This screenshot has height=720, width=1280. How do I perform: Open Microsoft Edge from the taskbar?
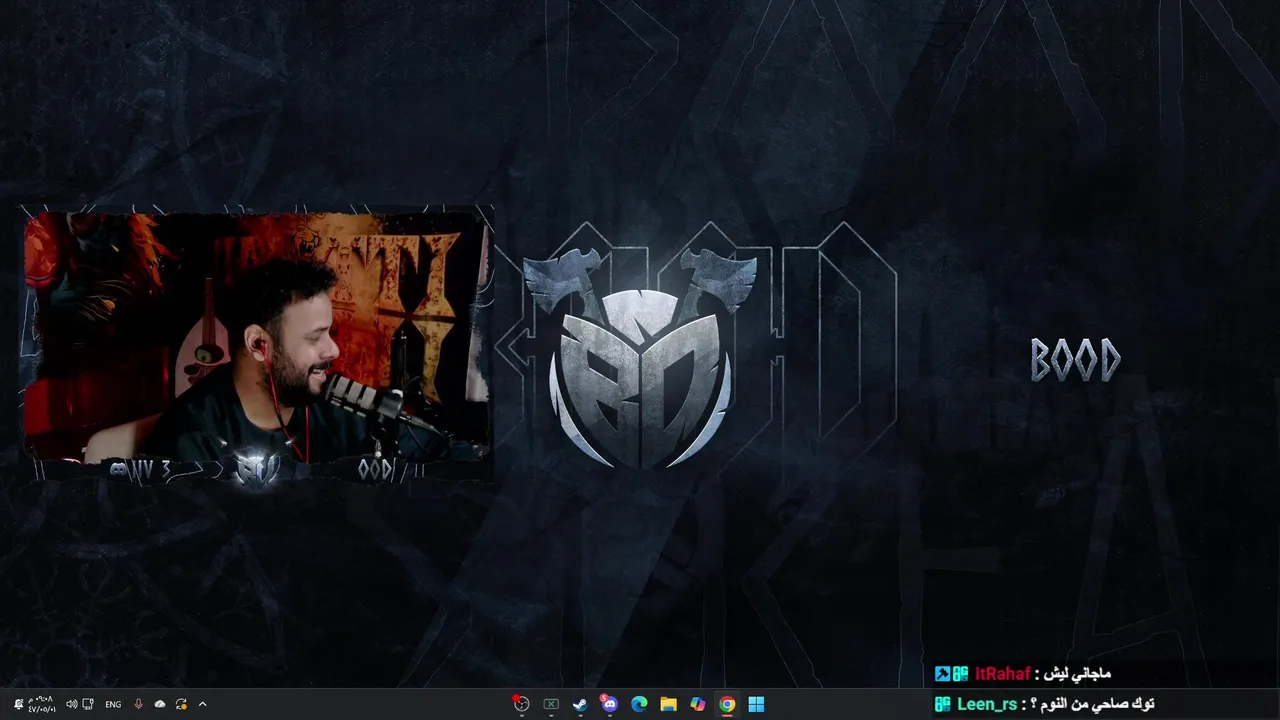(639, 704)
